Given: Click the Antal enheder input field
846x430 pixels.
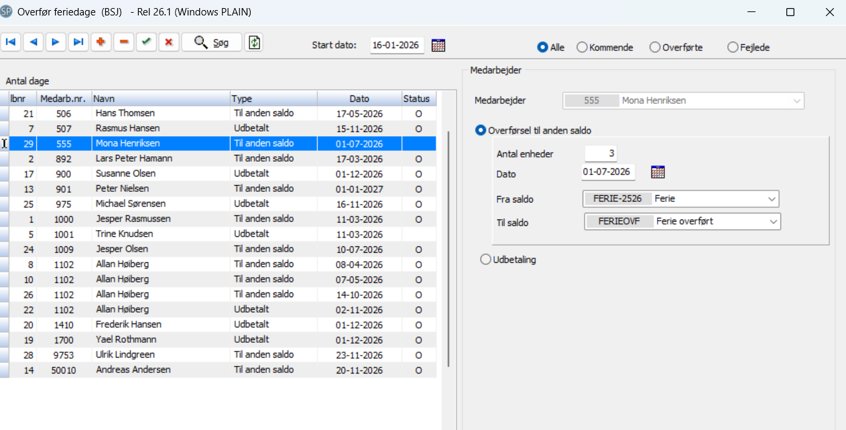Looking at the screenshot, I should 601,154.
